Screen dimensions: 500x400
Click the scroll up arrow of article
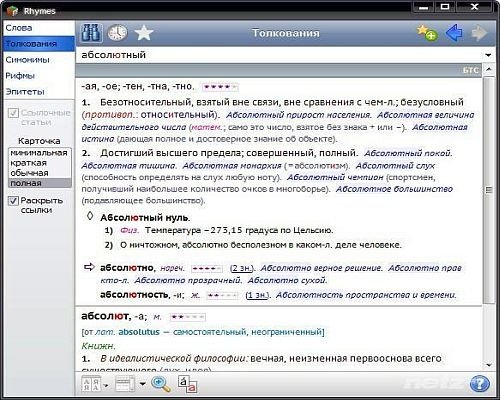click(489, 70)
